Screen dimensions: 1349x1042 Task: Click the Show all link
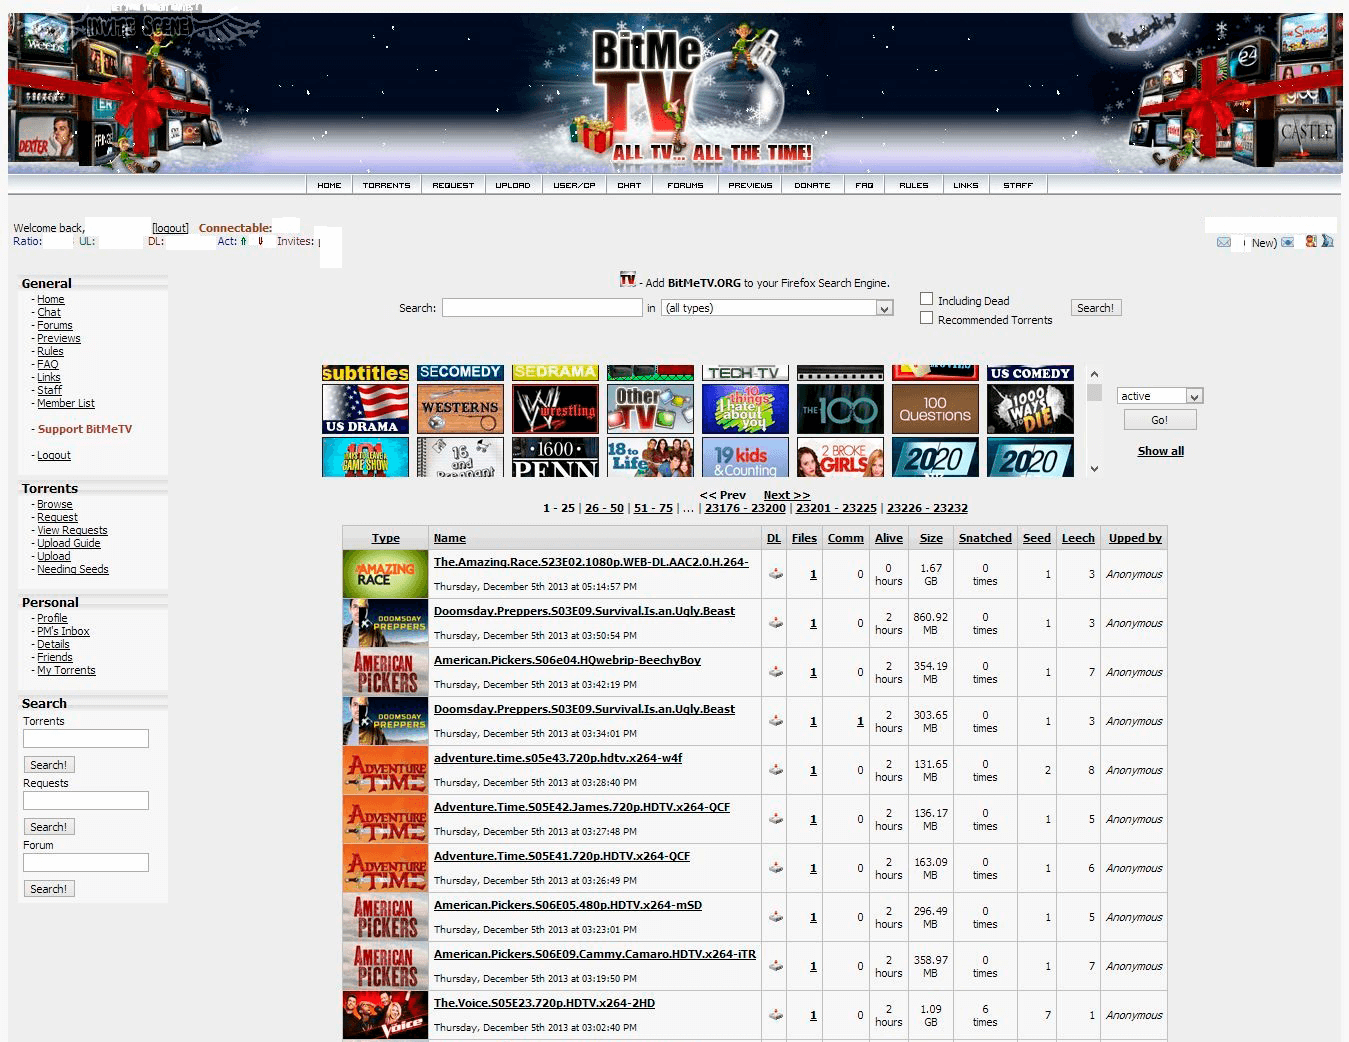point(1160,451)
